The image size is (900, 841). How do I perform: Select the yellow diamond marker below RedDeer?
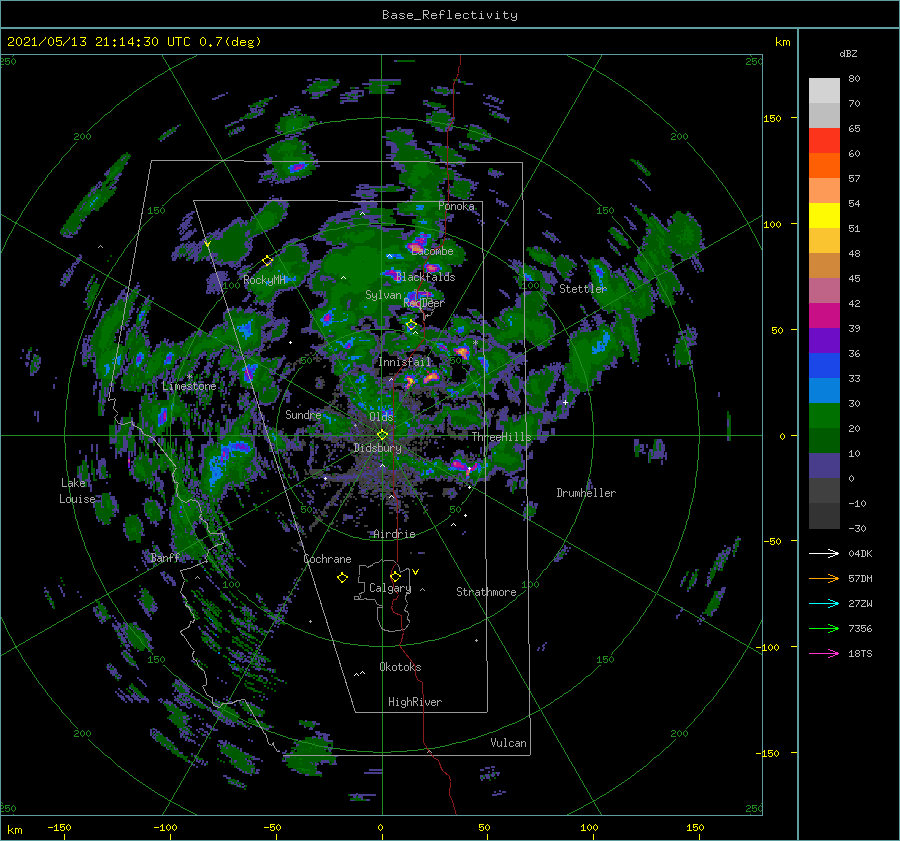point(411,325)
